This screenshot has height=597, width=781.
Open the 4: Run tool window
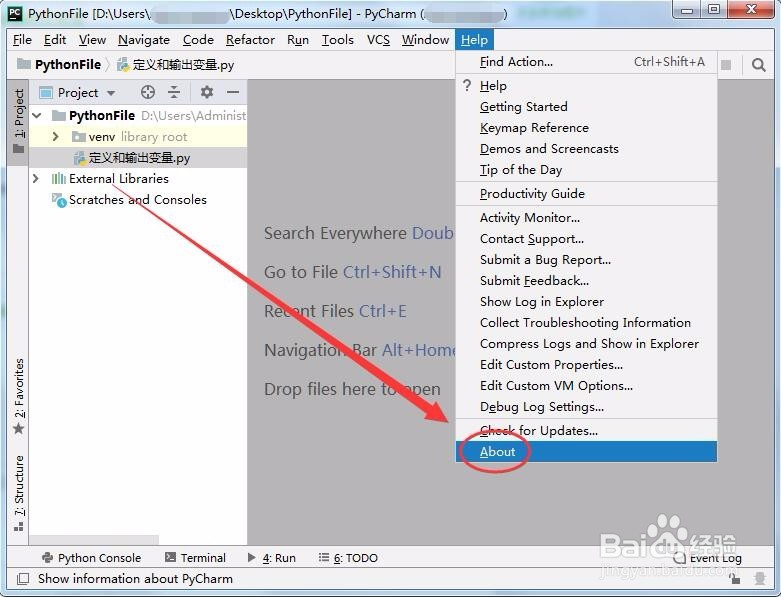coord(272,558)
